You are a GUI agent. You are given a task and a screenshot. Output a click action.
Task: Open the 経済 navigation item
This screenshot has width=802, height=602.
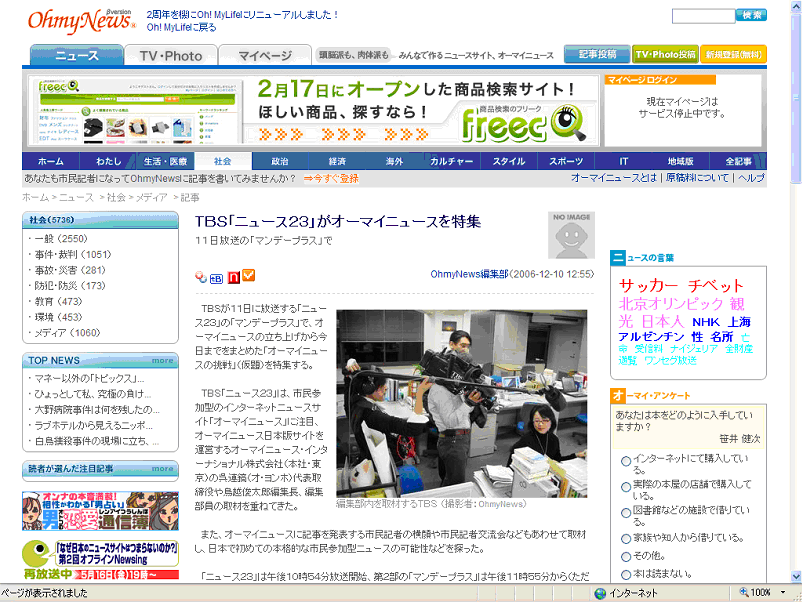tap(337, 161)
